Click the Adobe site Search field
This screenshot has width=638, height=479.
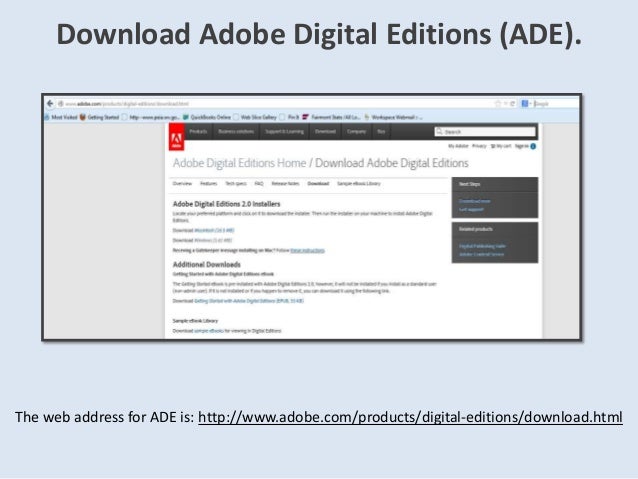(485, 131)
